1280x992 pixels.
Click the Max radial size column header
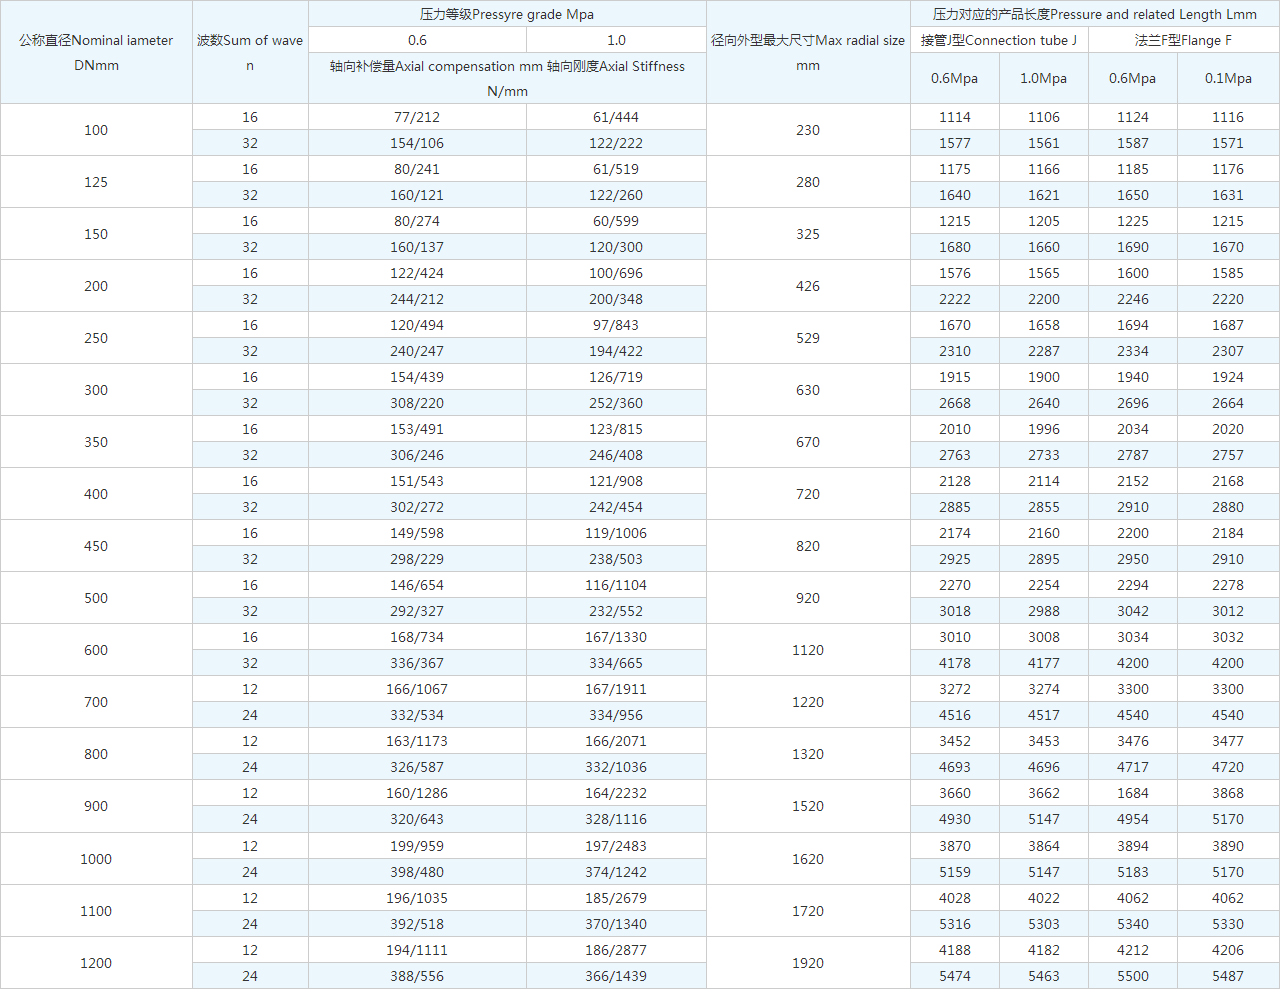[808, 52]
